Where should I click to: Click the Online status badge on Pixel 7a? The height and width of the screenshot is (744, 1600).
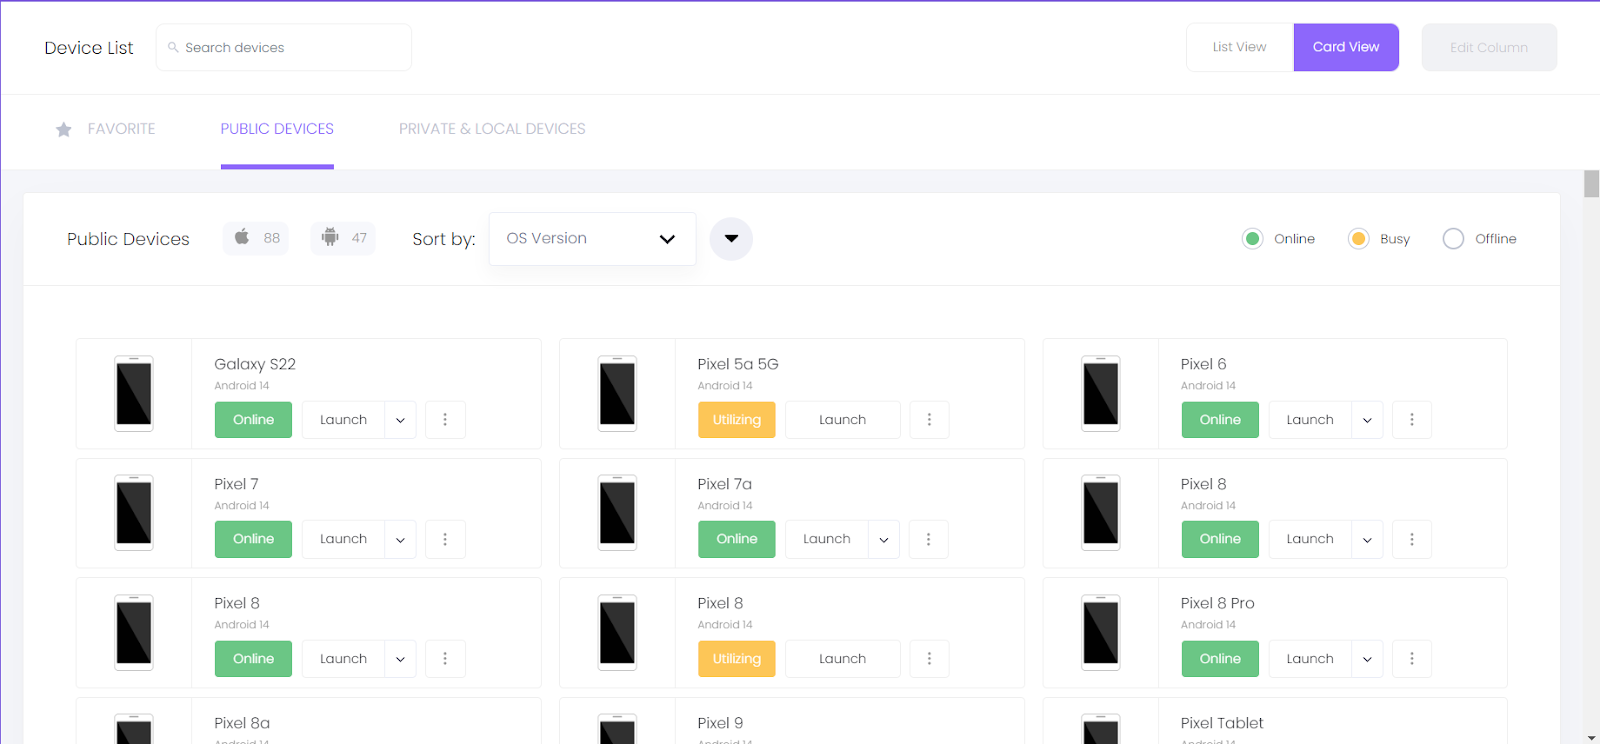point(737,539)
